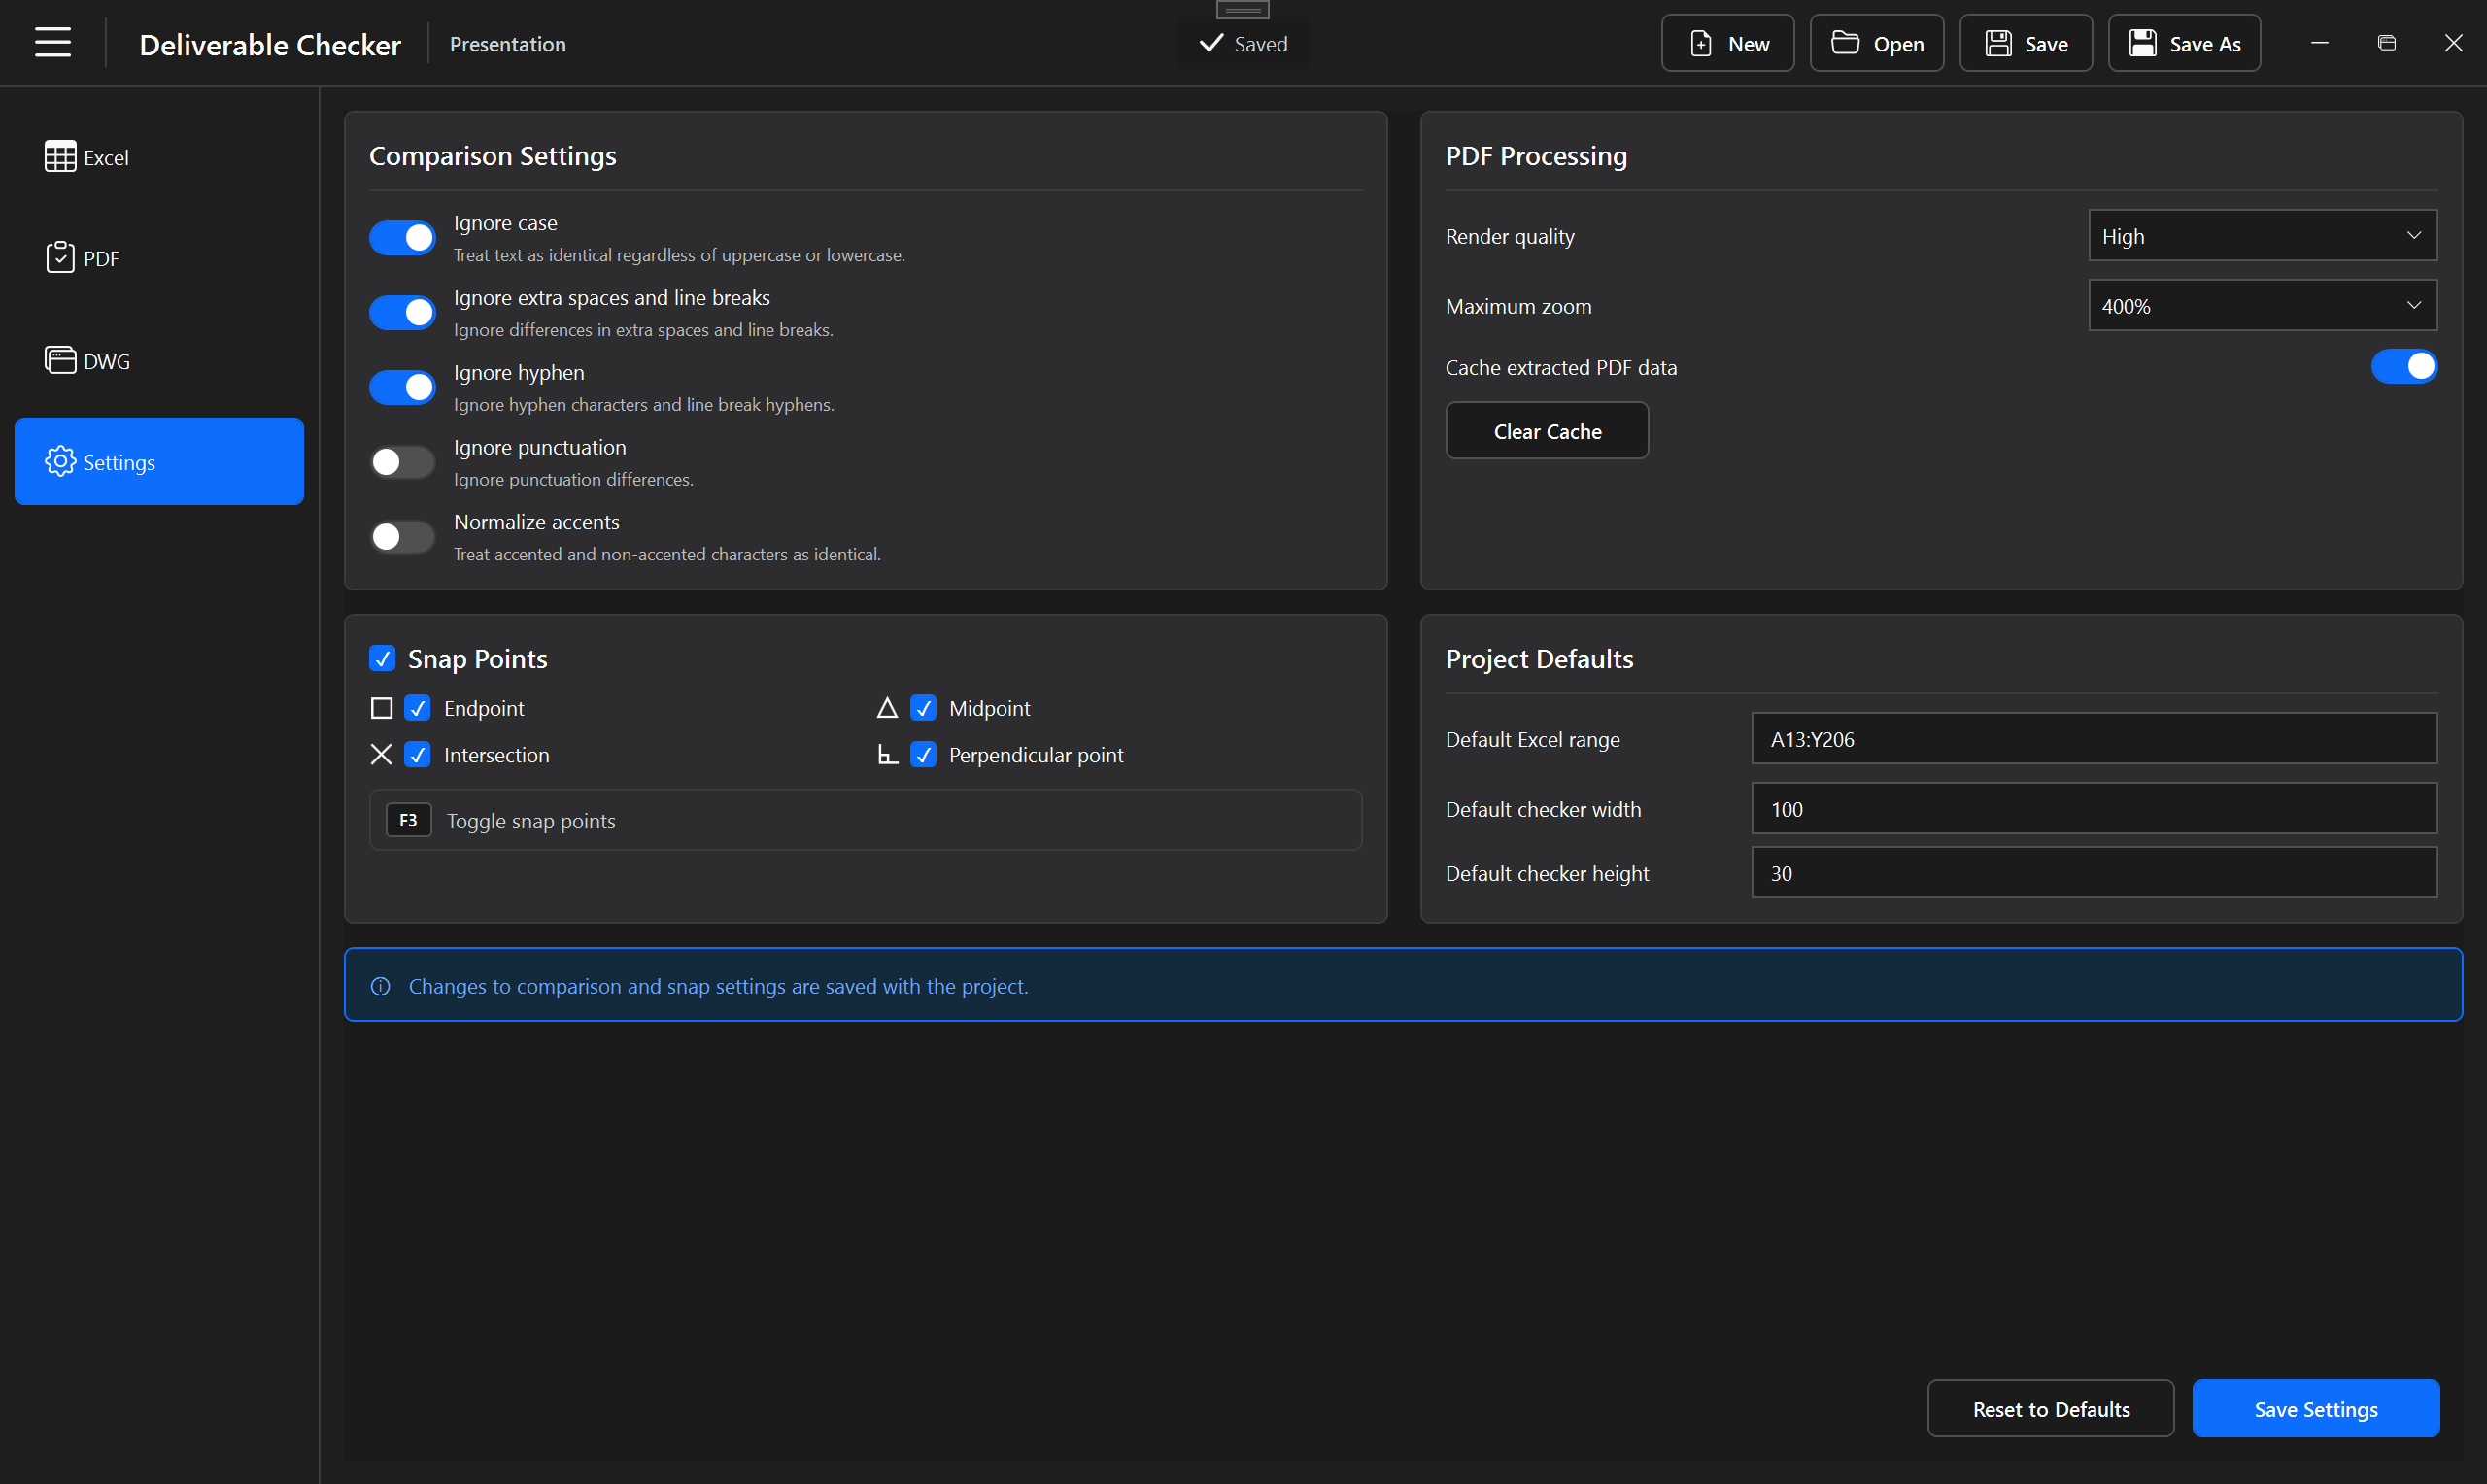Click the Settings gear icon
This screenshot has height=1484, width=2487.
coord(60,462)
